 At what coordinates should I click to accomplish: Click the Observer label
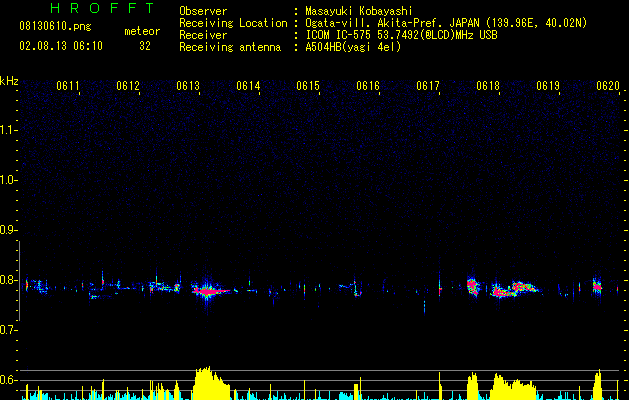click(x=203, y=11)
